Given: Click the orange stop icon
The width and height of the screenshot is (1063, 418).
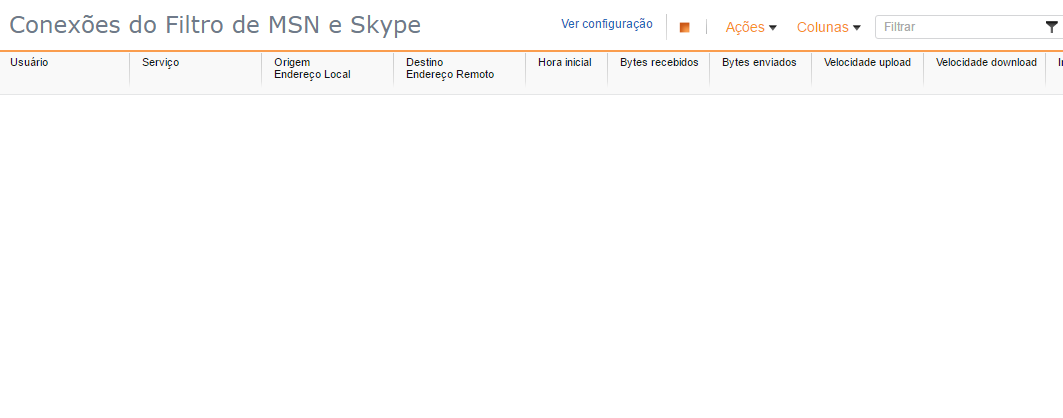Looking at the screenshot, I should pyautogui.click(x=685, y=27).
